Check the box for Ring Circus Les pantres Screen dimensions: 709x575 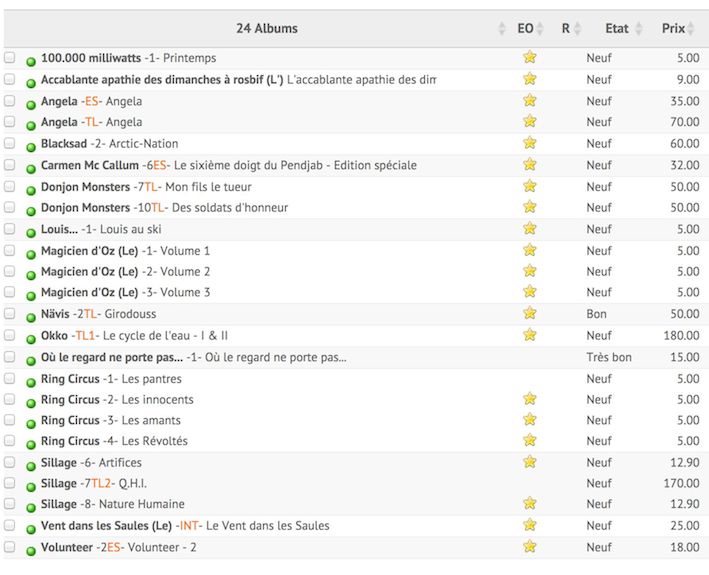tap(10, 378)
